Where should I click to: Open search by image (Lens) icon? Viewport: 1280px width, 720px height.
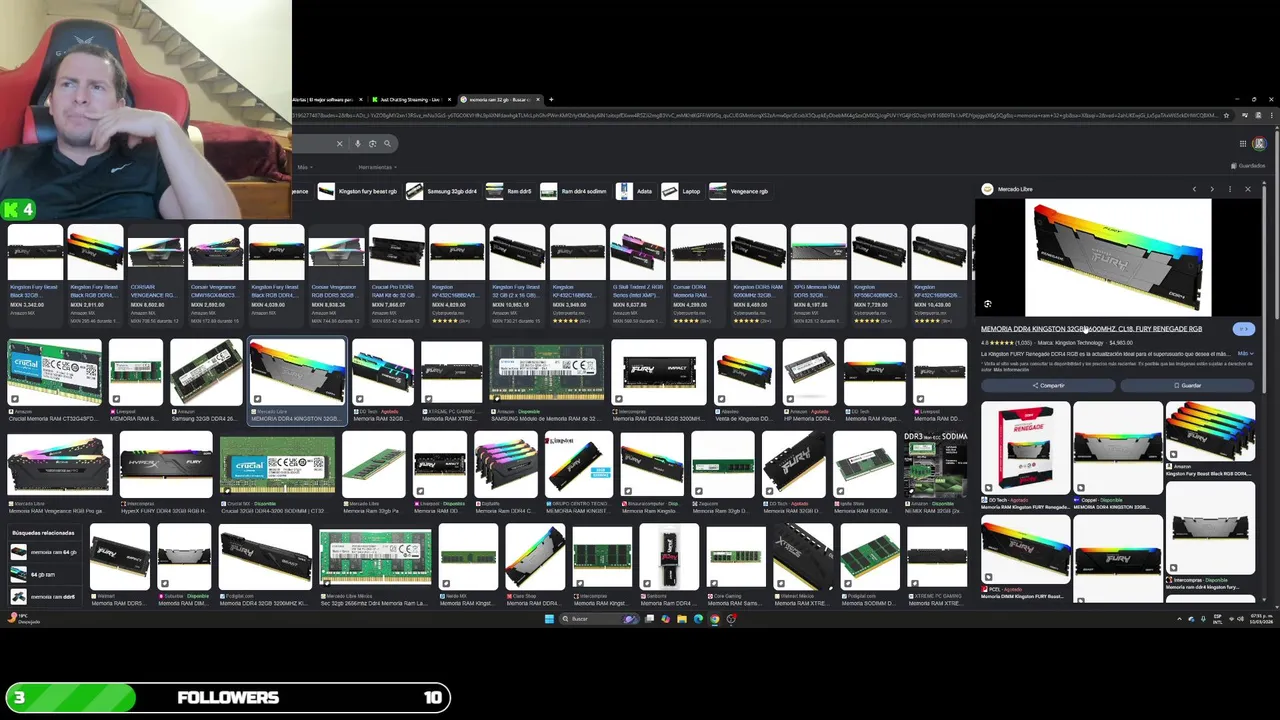pyautogui.click(x=372, y=143)
